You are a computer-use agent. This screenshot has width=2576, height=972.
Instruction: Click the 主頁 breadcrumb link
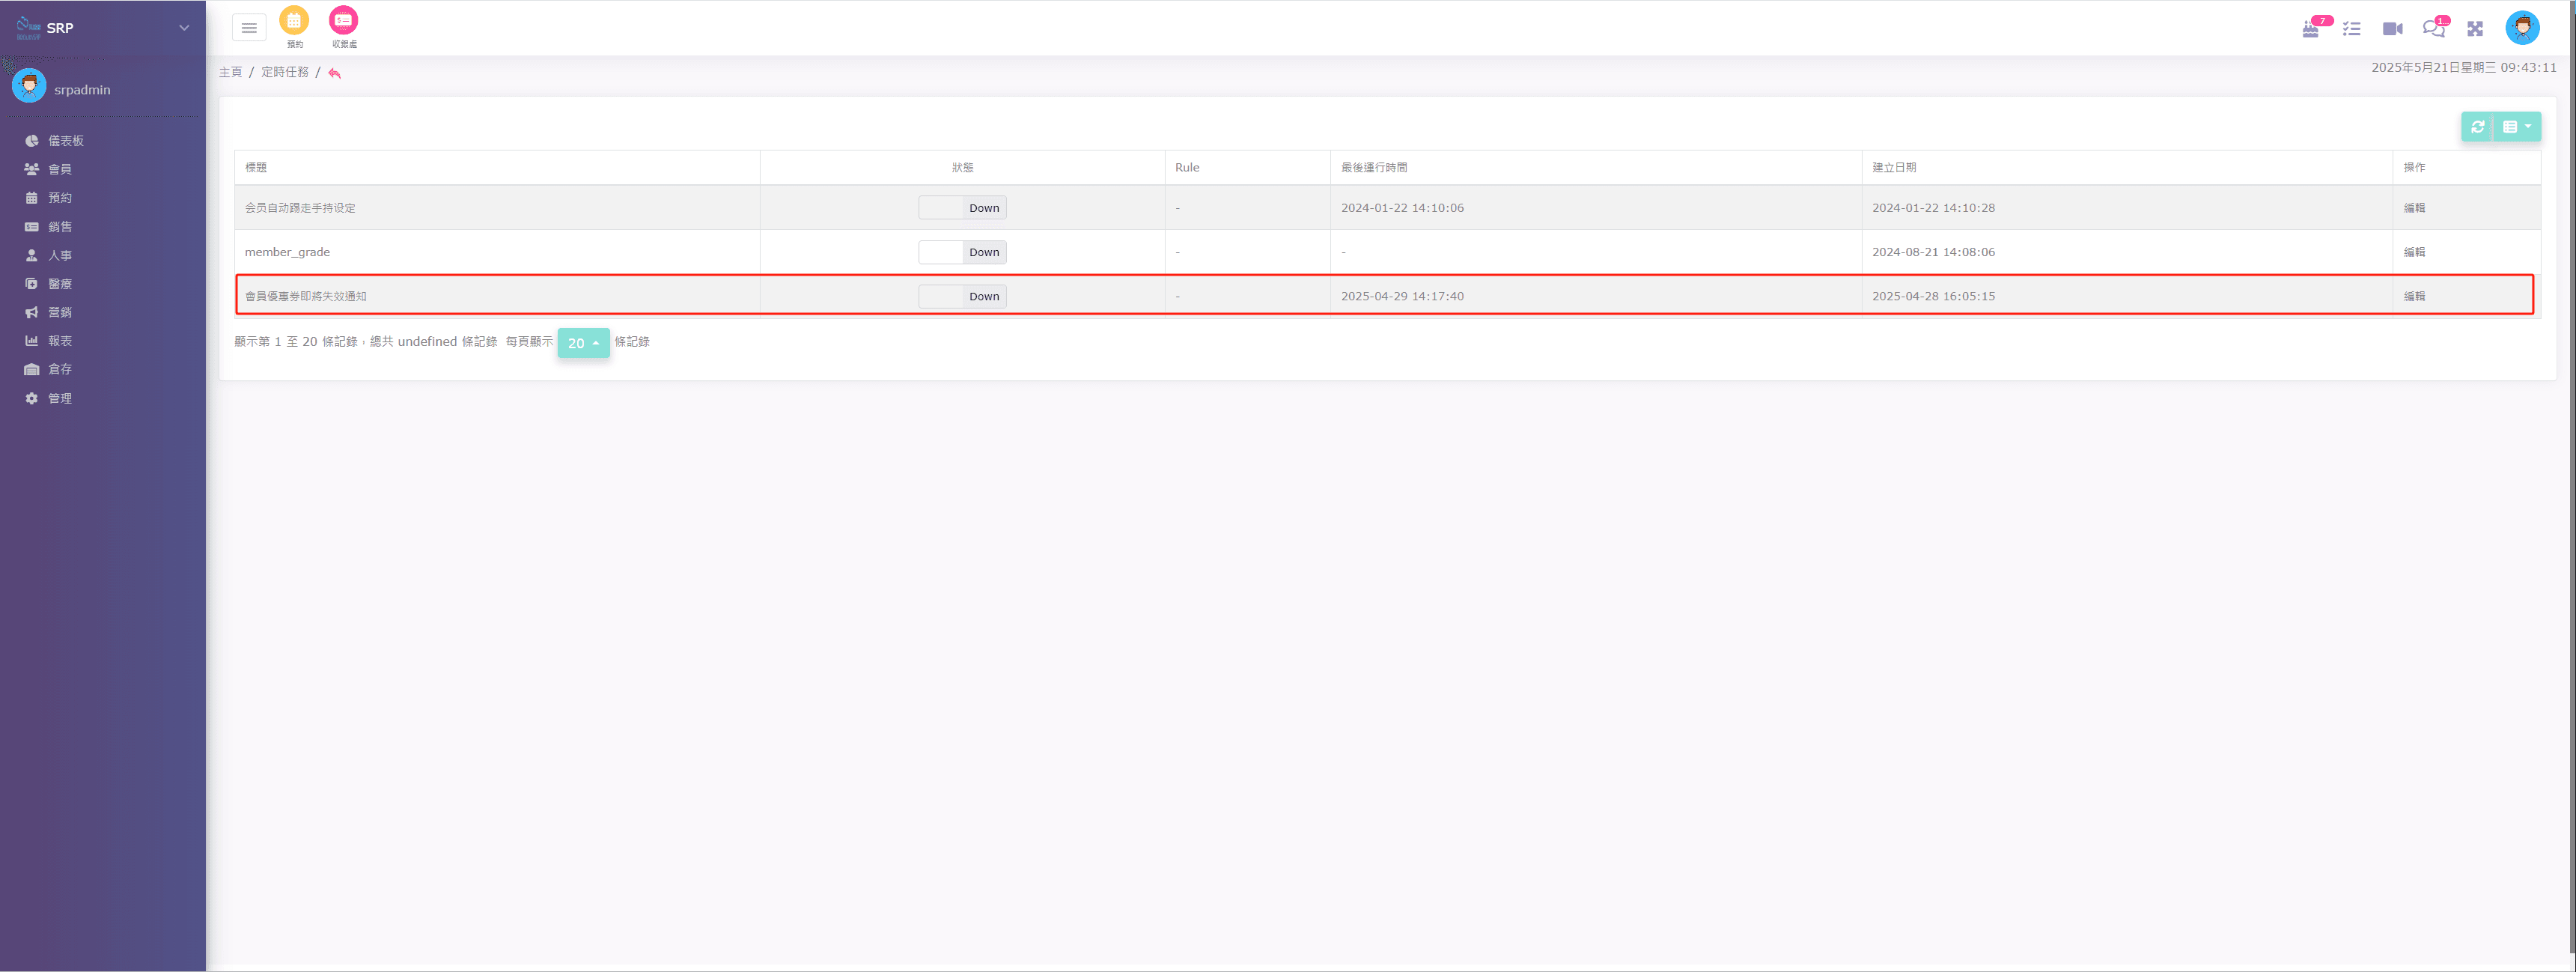coord(231,72)
